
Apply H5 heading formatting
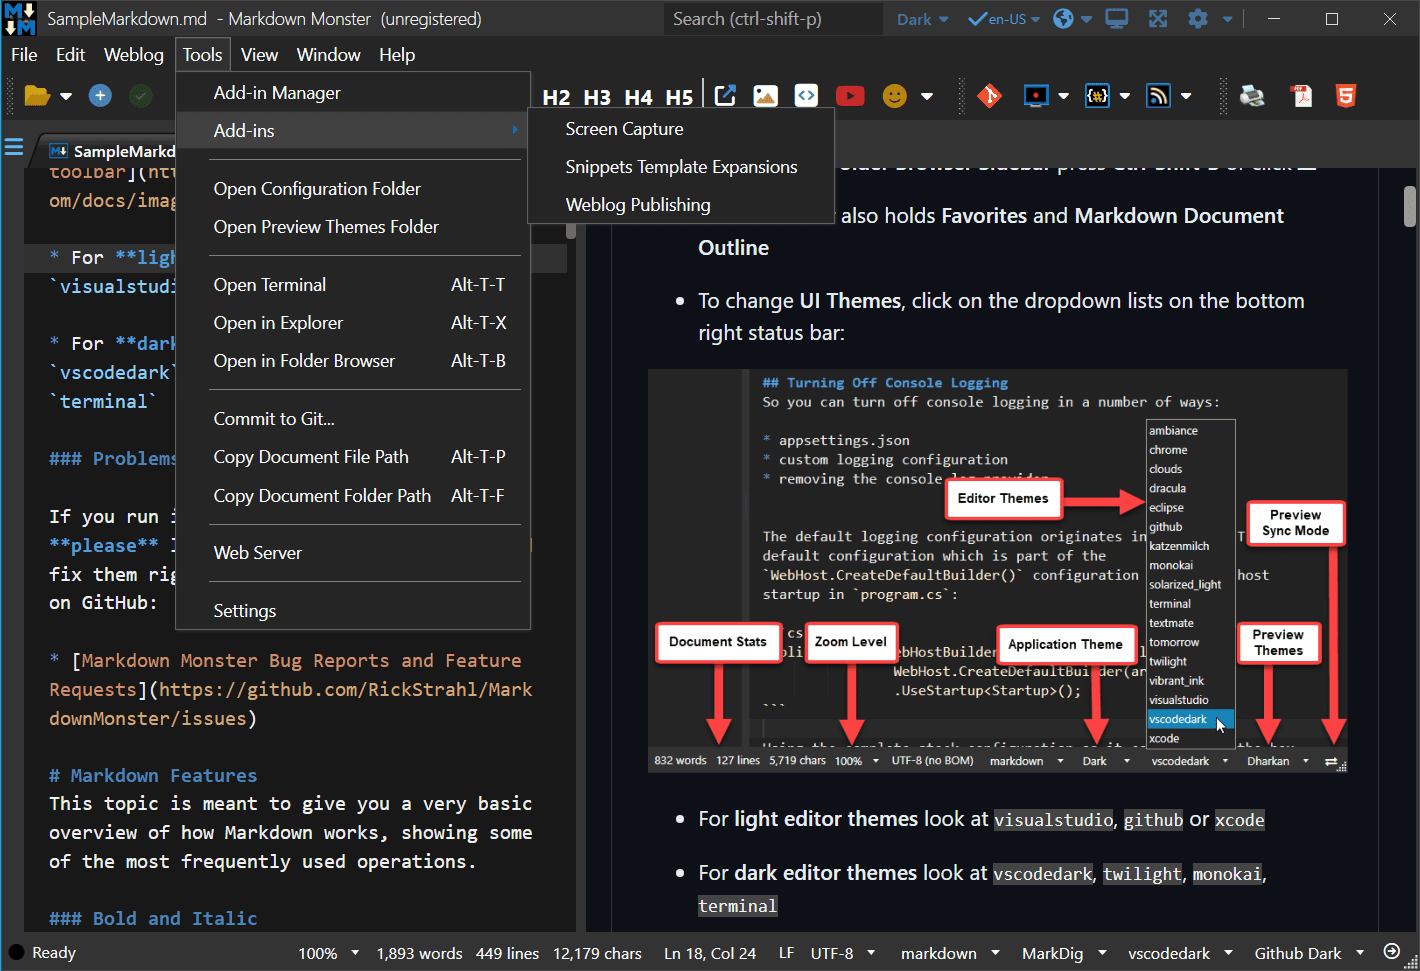[x=679, y=97]
